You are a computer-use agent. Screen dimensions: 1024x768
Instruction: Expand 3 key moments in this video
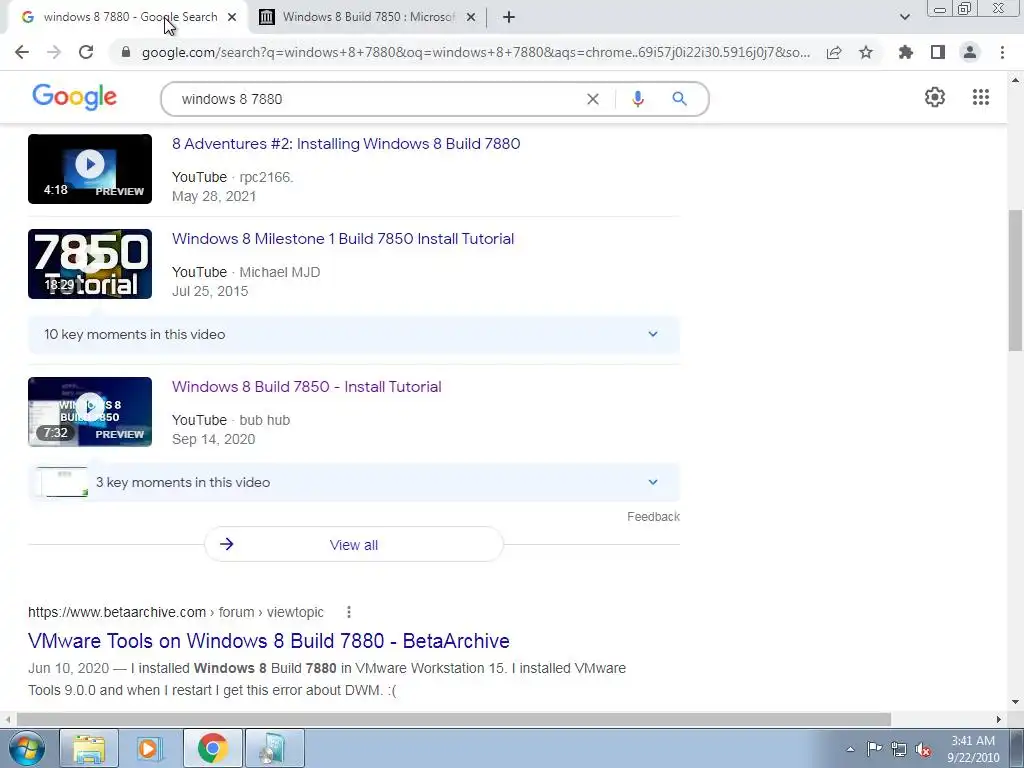click(353, 482)
